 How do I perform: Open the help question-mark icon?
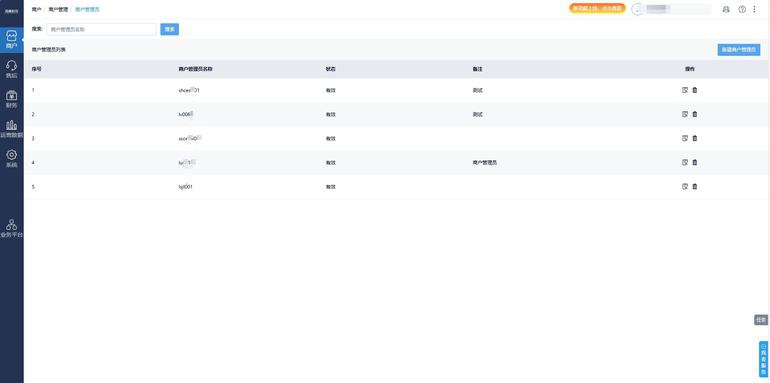[742, 9]
